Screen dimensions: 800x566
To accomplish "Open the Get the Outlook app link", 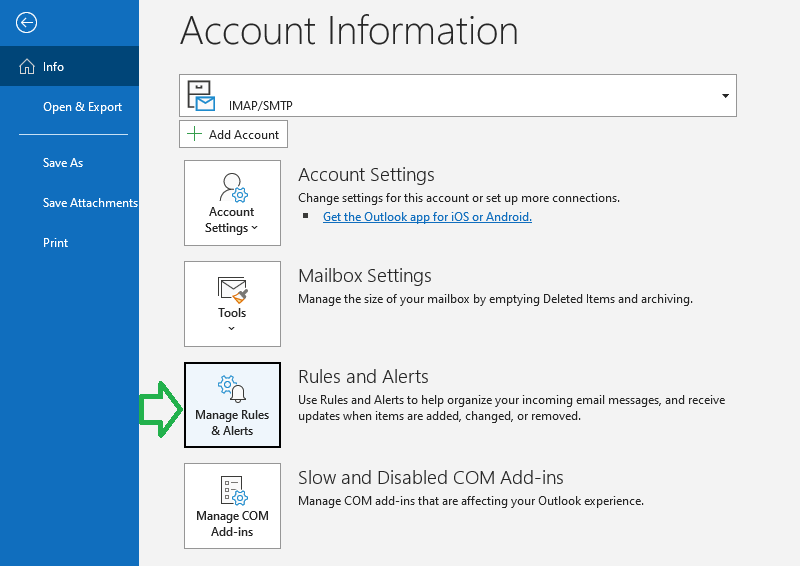I will click(x=427, y=217).
